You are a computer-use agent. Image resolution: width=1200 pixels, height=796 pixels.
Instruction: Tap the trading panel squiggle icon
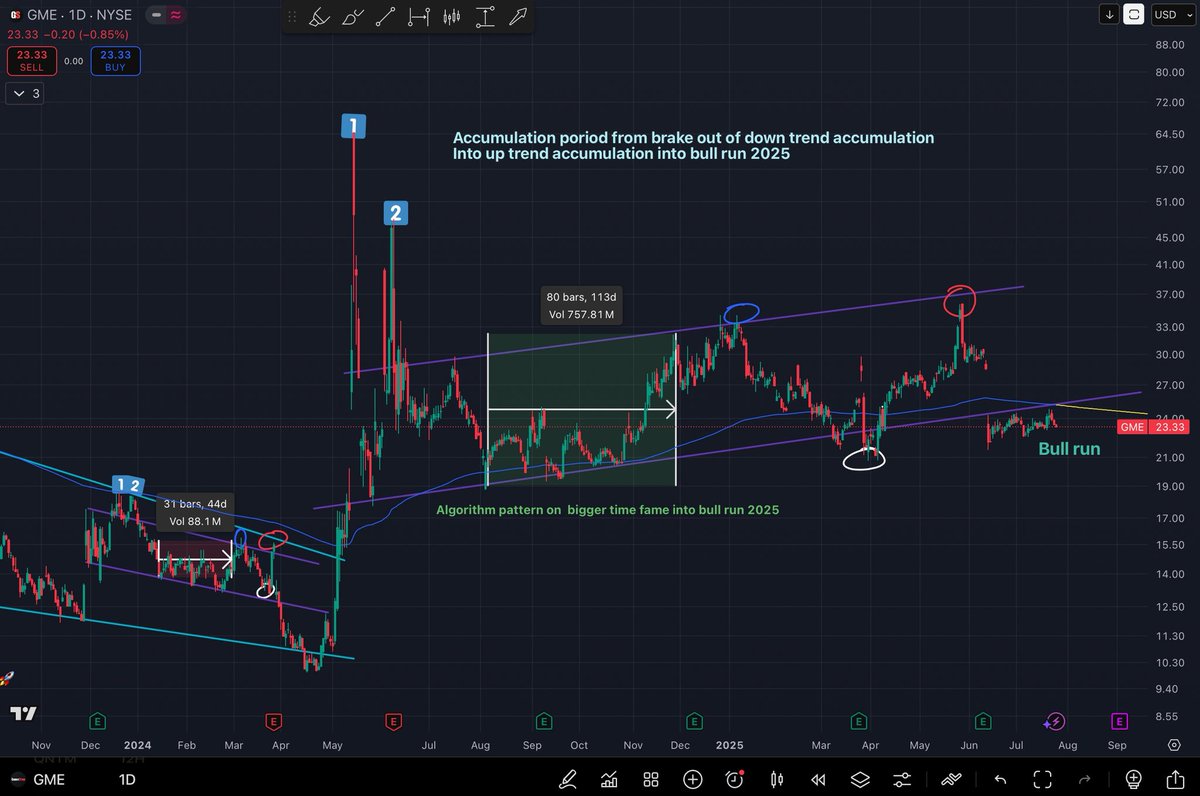click(x=951, y=779)
